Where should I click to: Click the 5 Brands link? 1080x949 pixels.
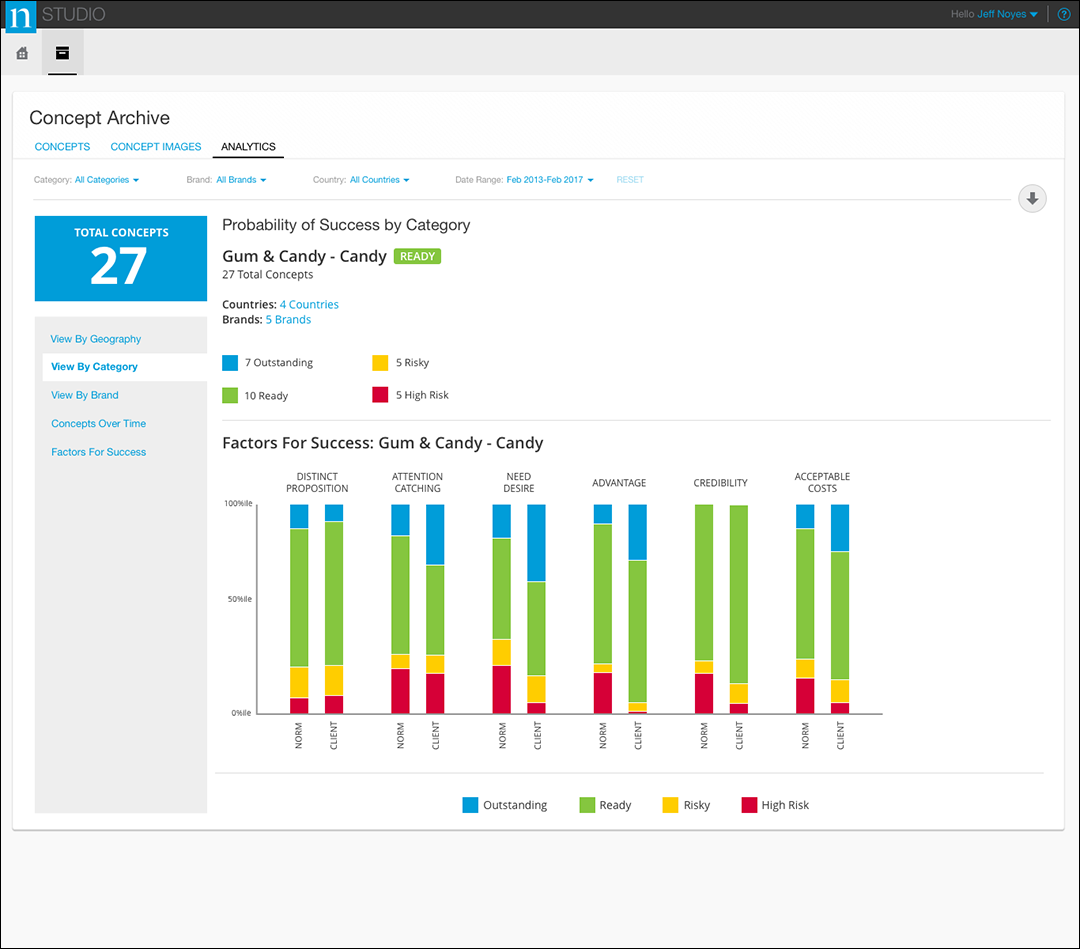(289, 320)
